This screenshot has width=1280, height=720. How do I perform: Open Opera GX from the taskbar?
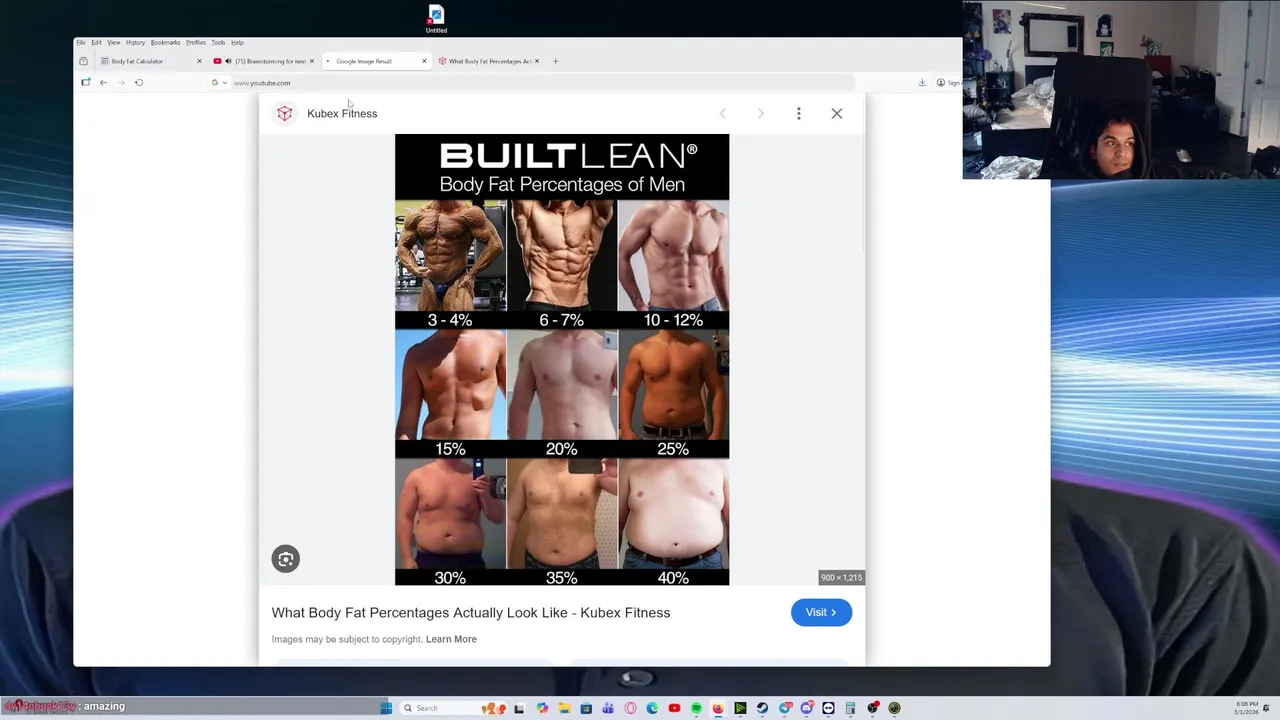[x=630, y=708]
